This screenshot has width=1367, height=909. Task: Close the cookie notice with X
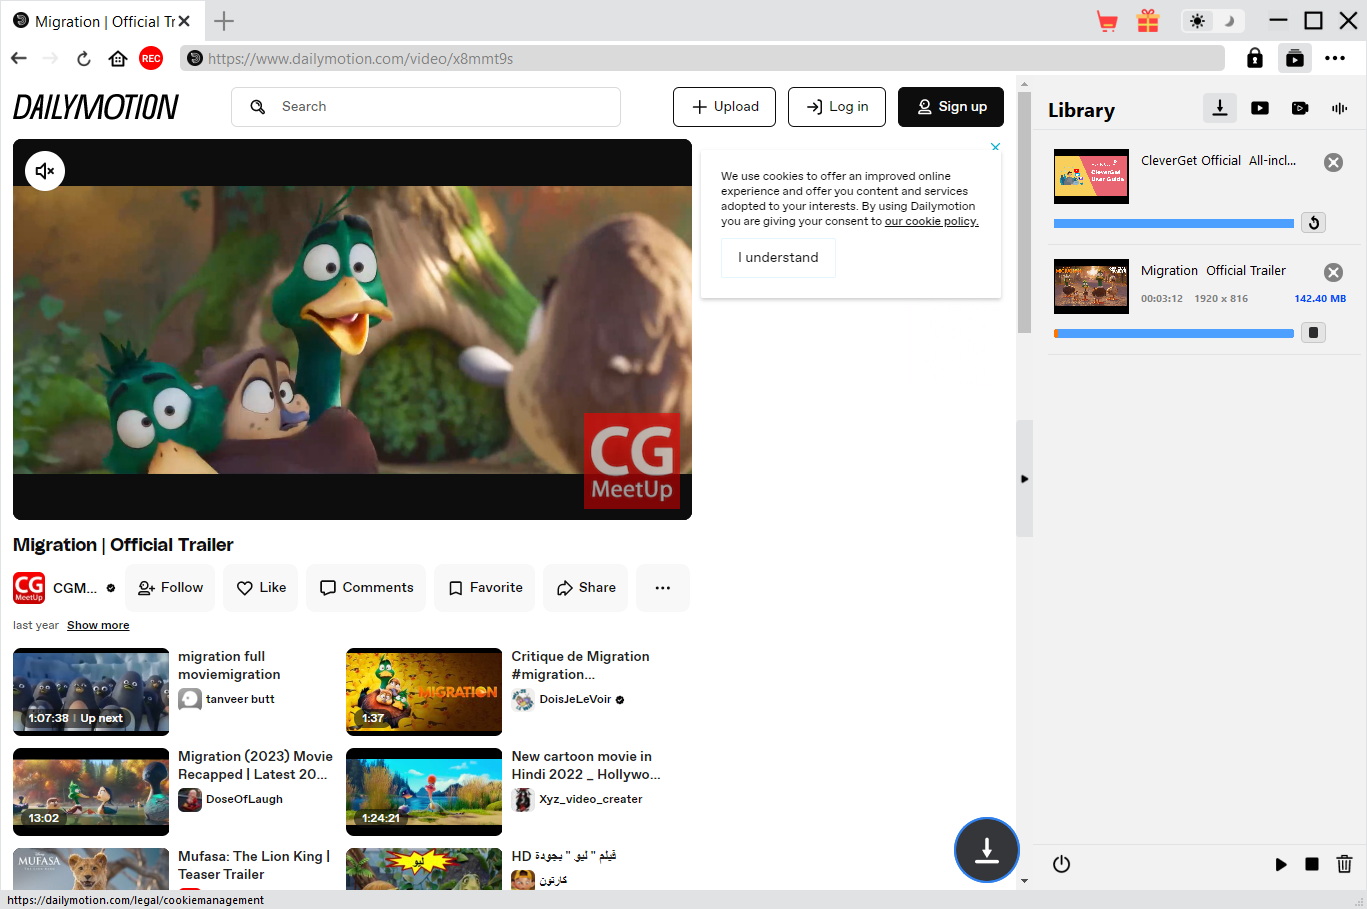pyautogui.click(x=995, y=147)
